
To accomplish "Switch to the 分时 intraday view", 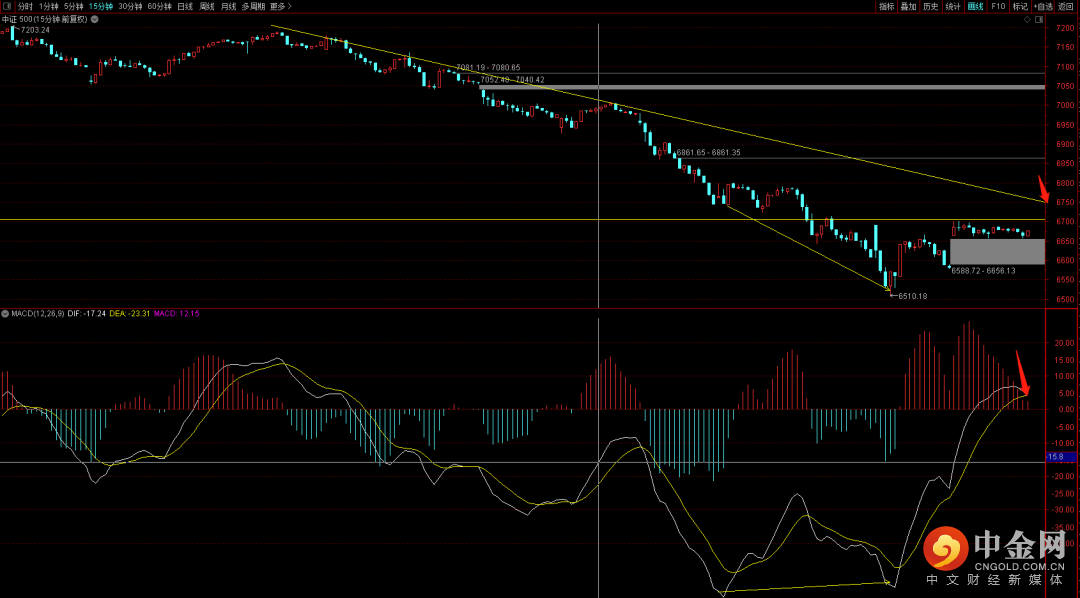I will coord(25,6).
